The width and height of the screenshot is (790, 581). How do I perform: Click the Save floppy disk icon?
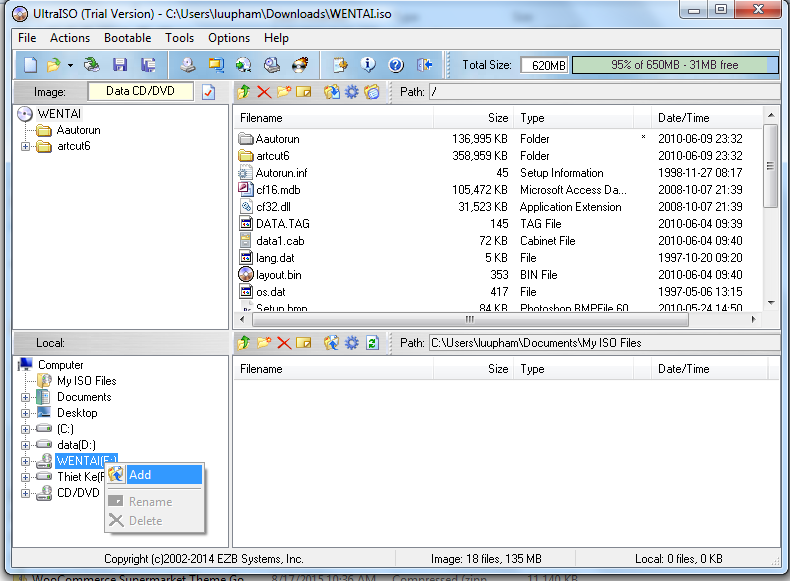120,65
